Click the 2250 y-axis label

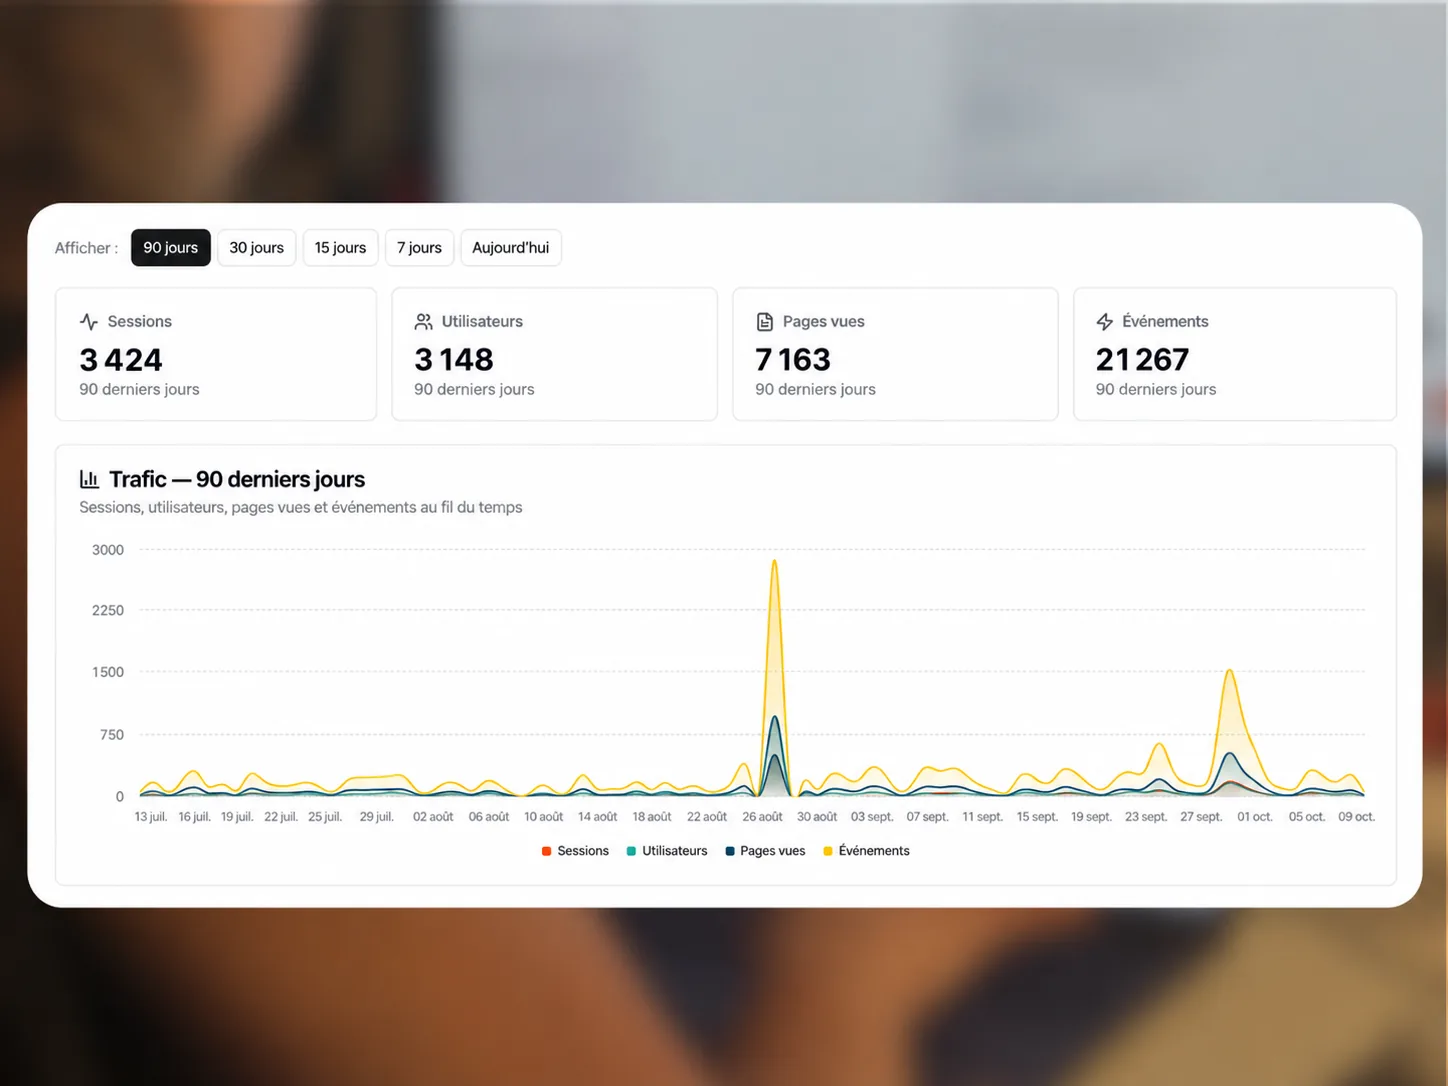click(108, 611)
